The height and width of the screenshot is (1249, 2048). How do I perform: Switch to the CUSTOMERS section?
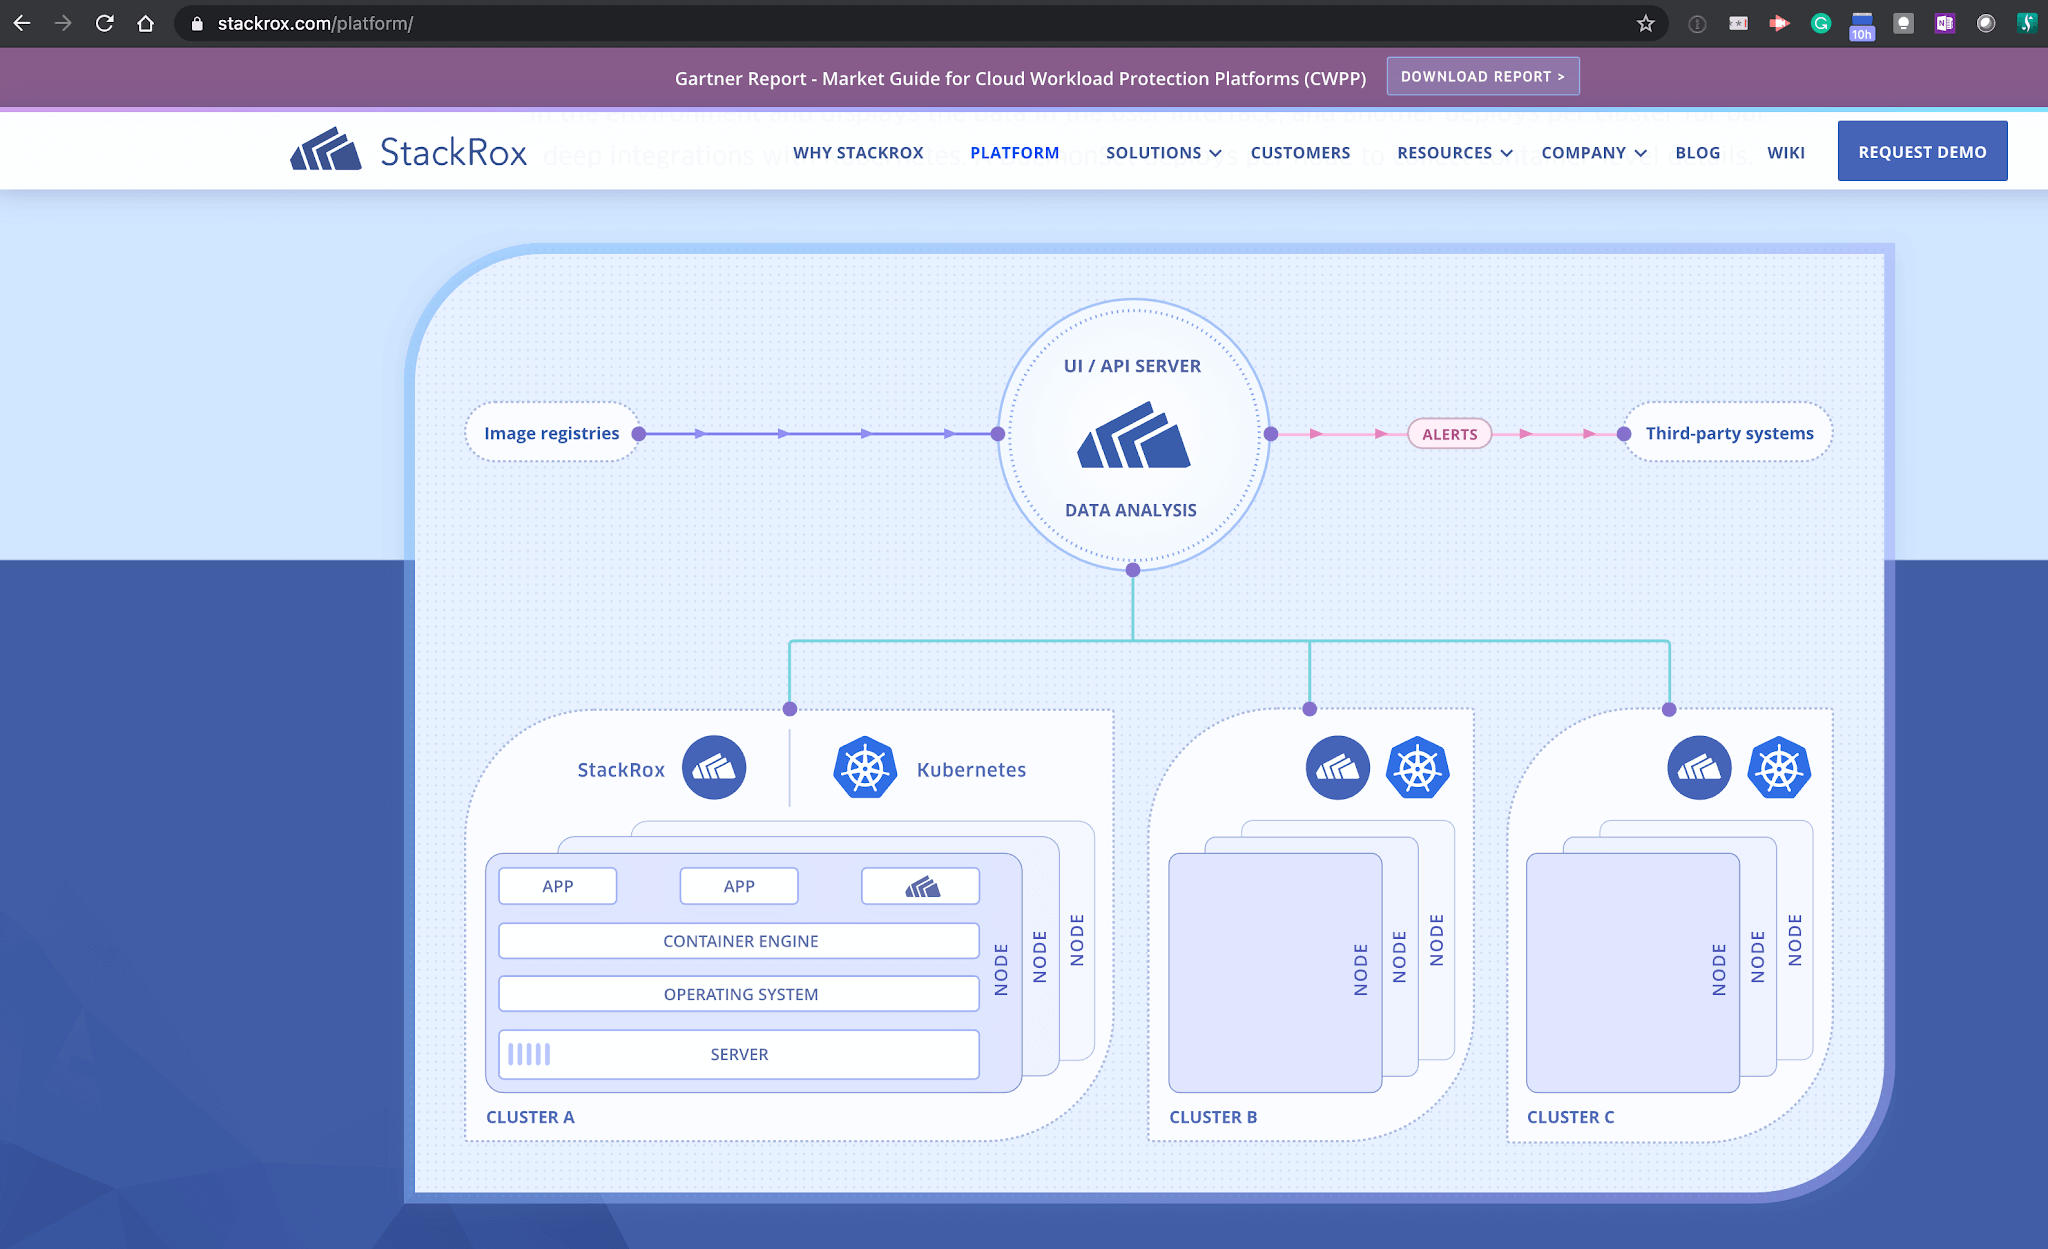1299,152
